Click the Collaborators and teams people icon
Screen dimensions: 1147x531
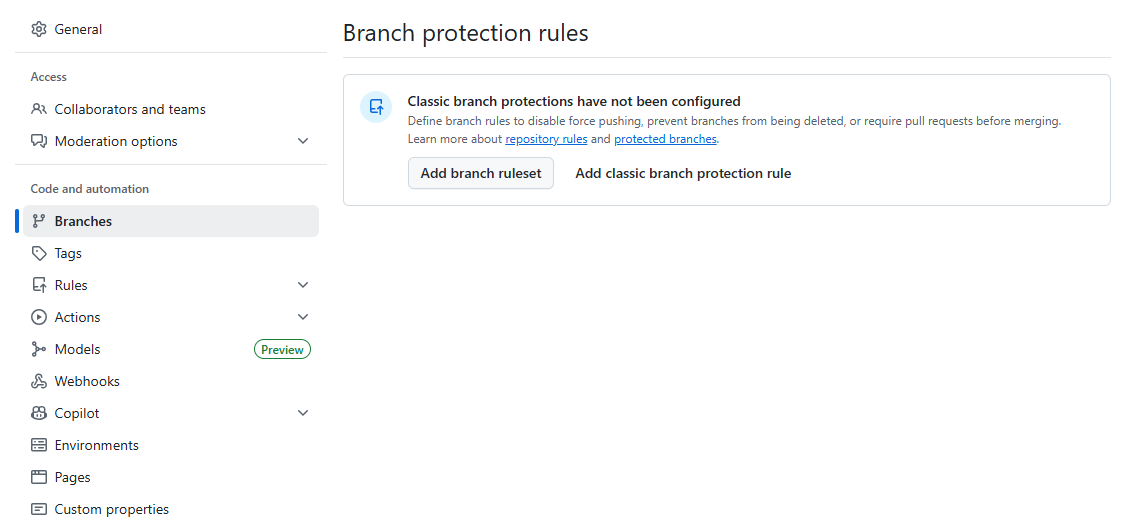pos(39,109)
